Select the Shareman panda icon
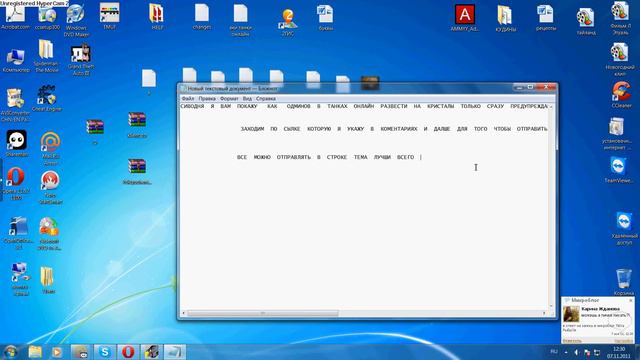The height and width of the screenshot is (360, 640). tap(16, 143)
